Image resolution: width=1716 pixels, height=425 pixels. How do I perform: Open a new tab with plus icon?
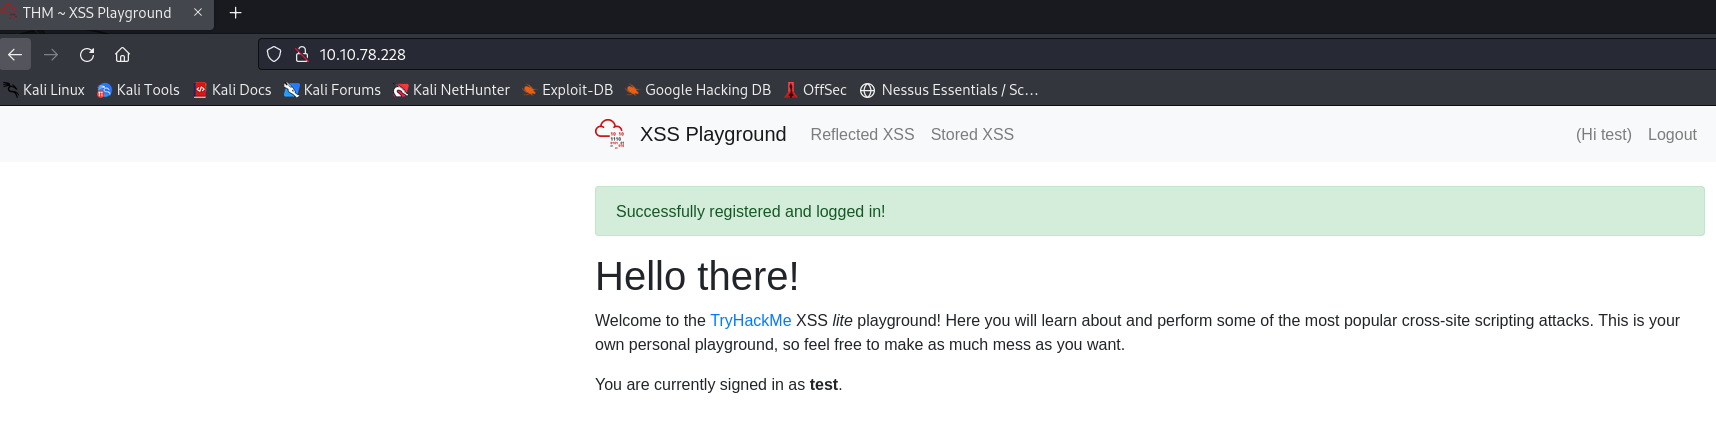coord(236,13)
